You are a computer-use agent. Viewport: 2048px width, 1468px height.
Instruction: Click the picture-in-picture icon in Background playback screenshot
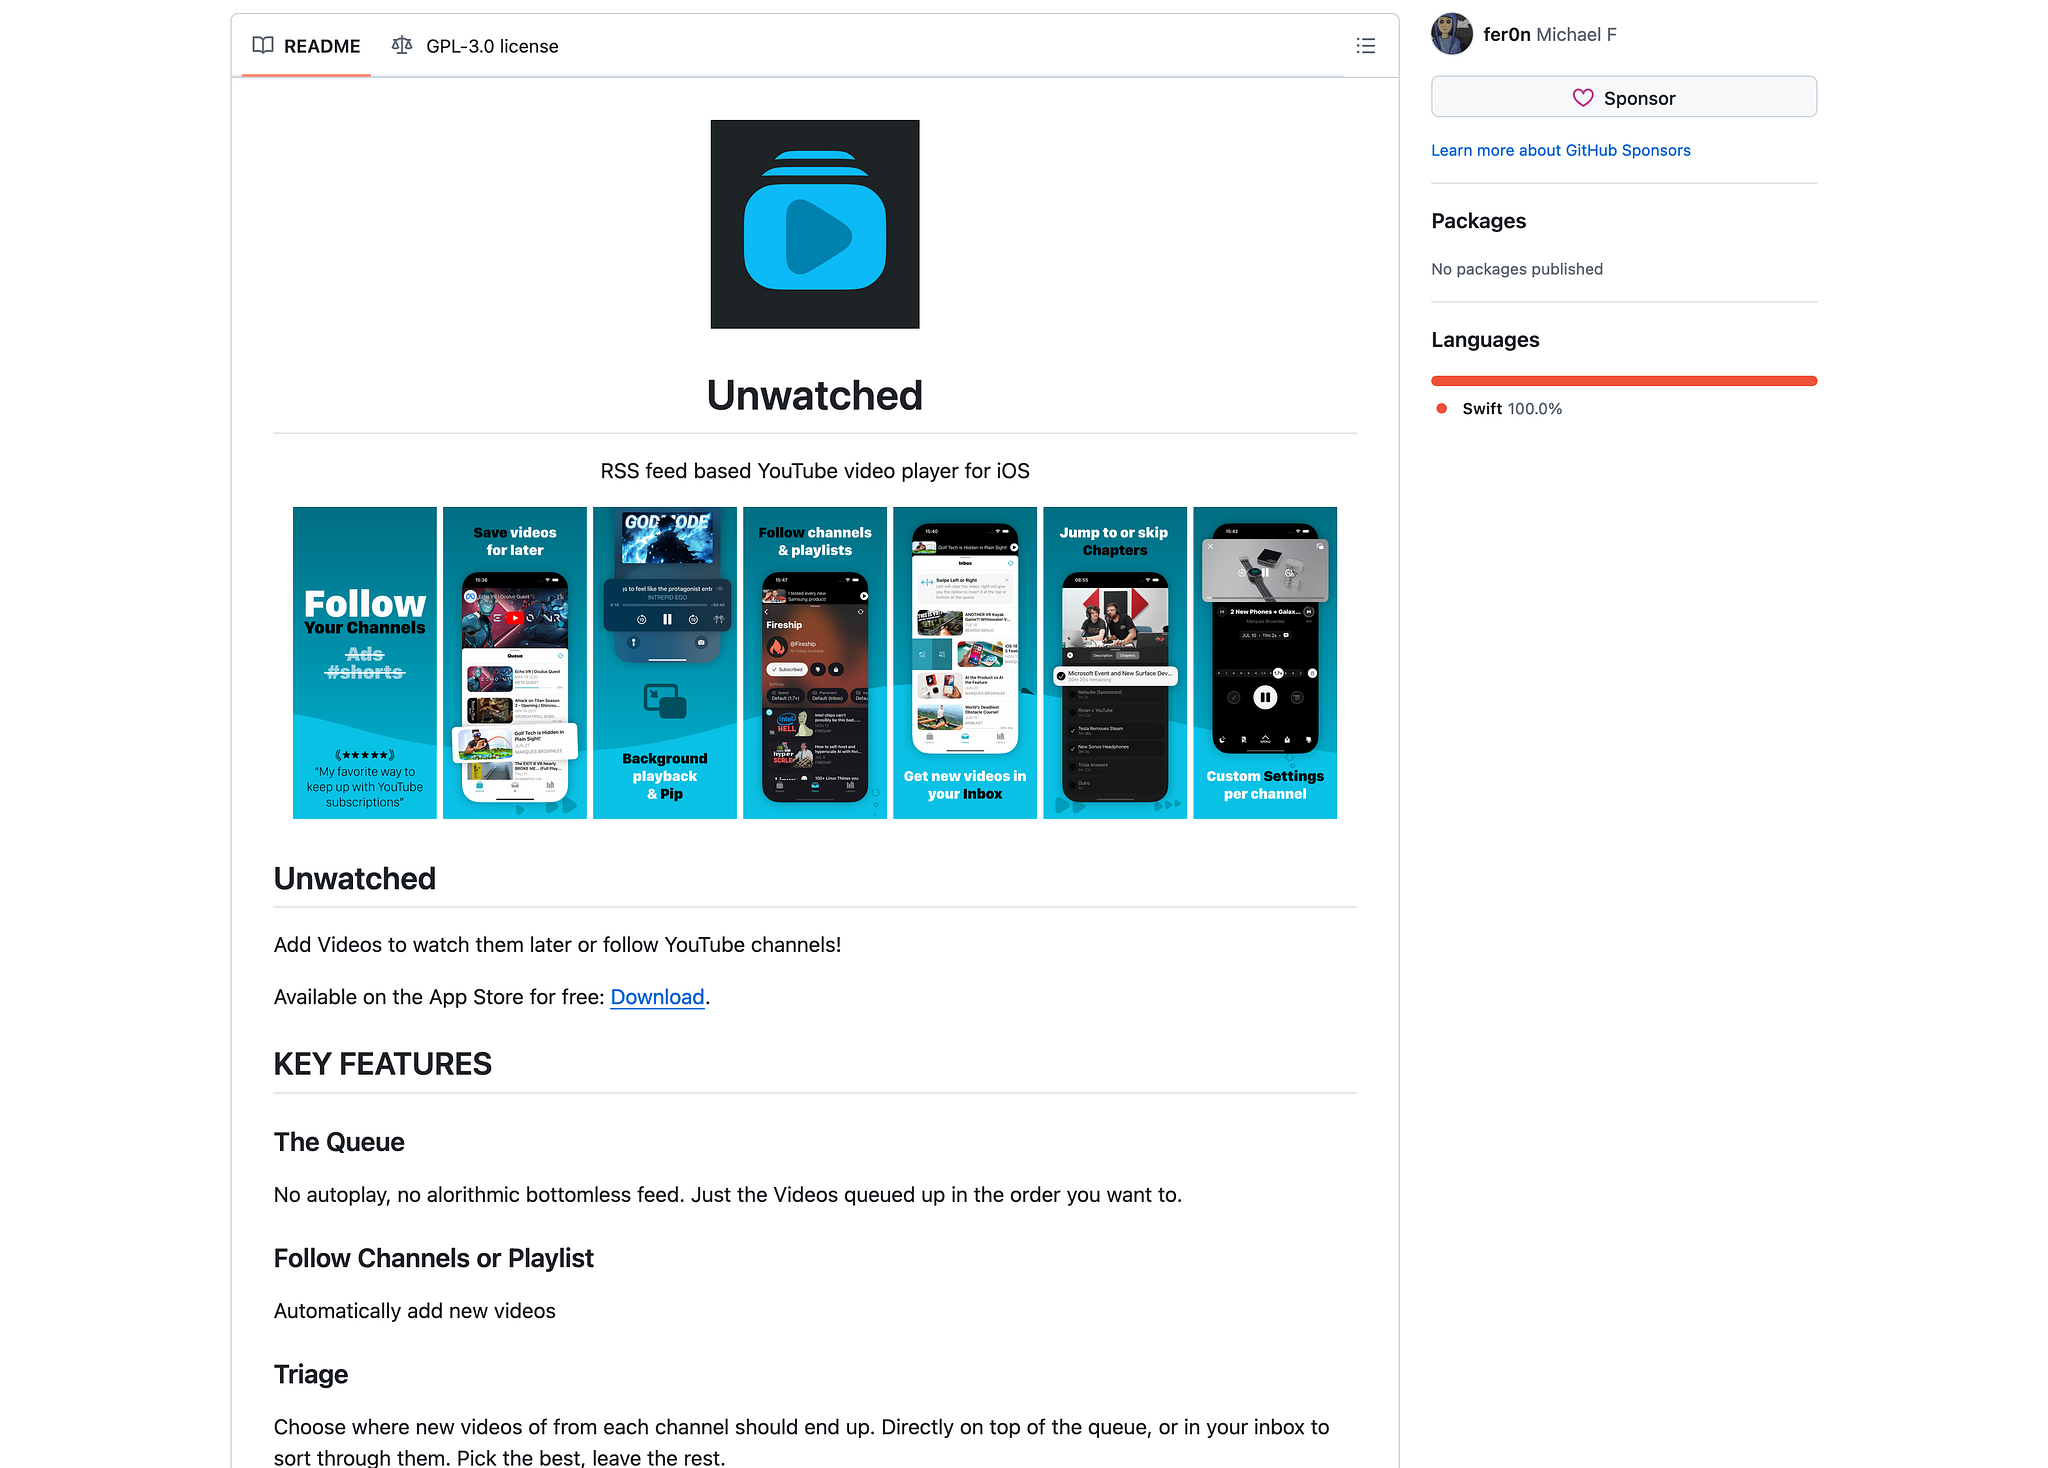point(665,701)
